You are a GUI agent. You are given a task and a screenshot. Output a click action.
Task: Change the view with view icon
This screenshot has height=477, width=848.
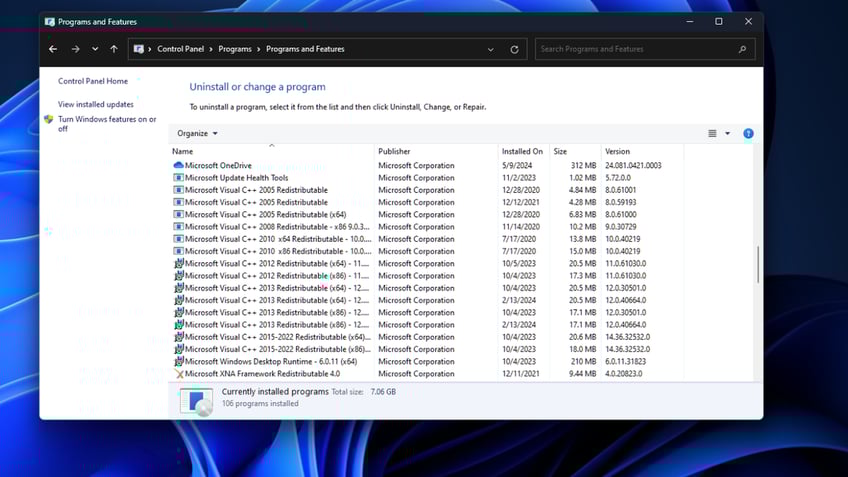(712, 134)
